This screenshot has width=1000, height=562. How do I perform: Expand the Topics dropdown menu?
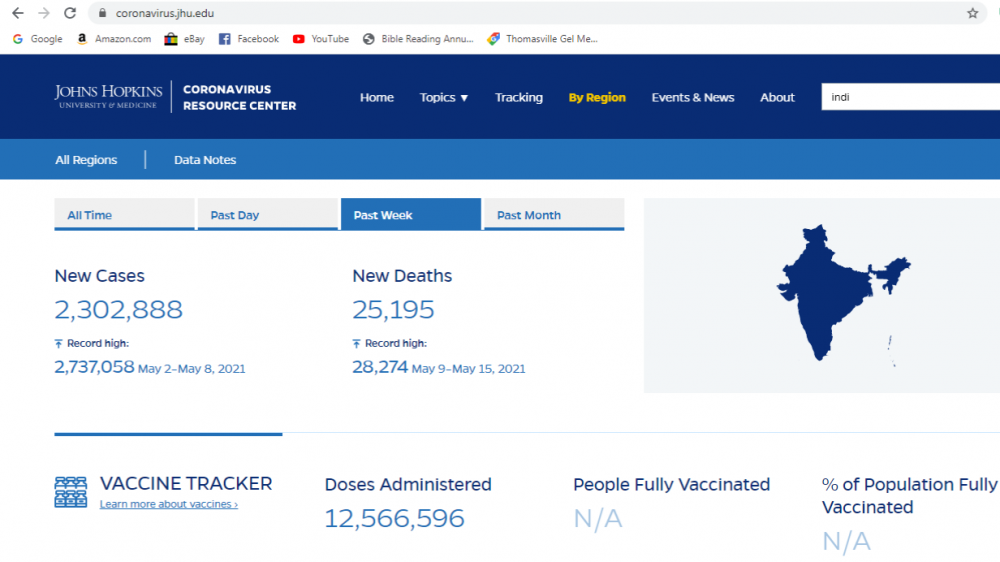444,97
